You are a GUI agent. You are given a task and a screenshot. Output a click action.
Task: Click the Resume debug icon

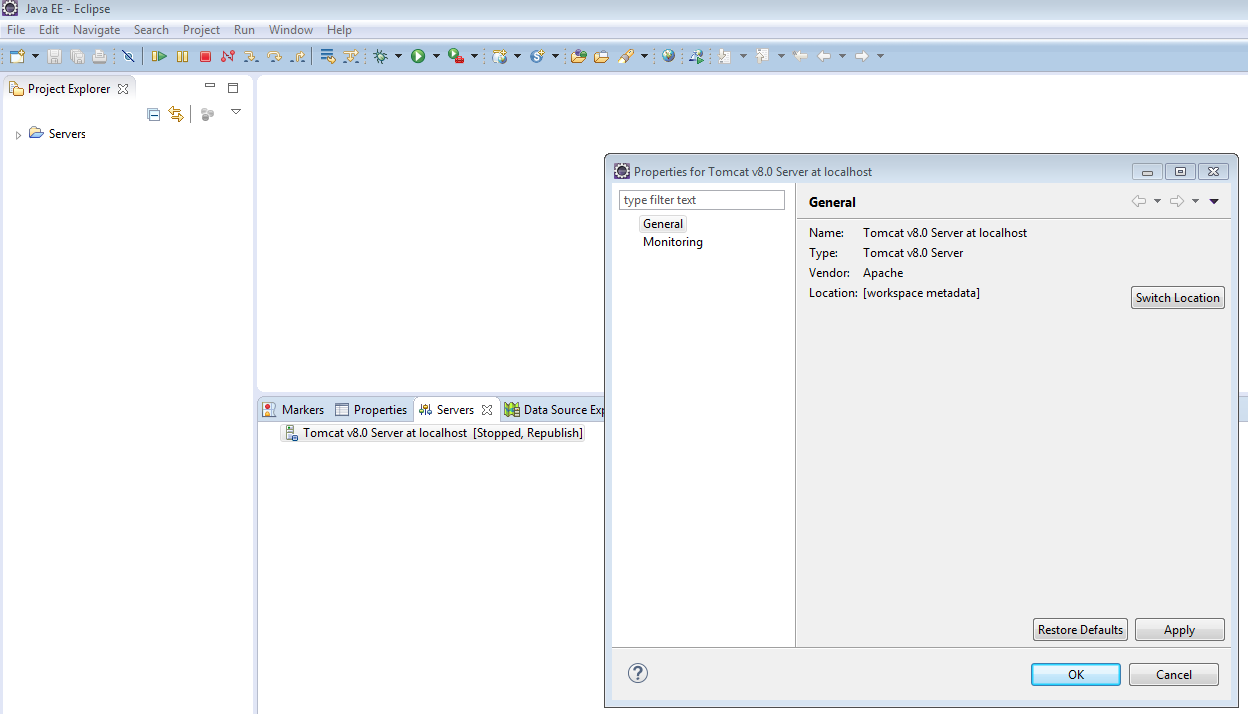(159, 56)
